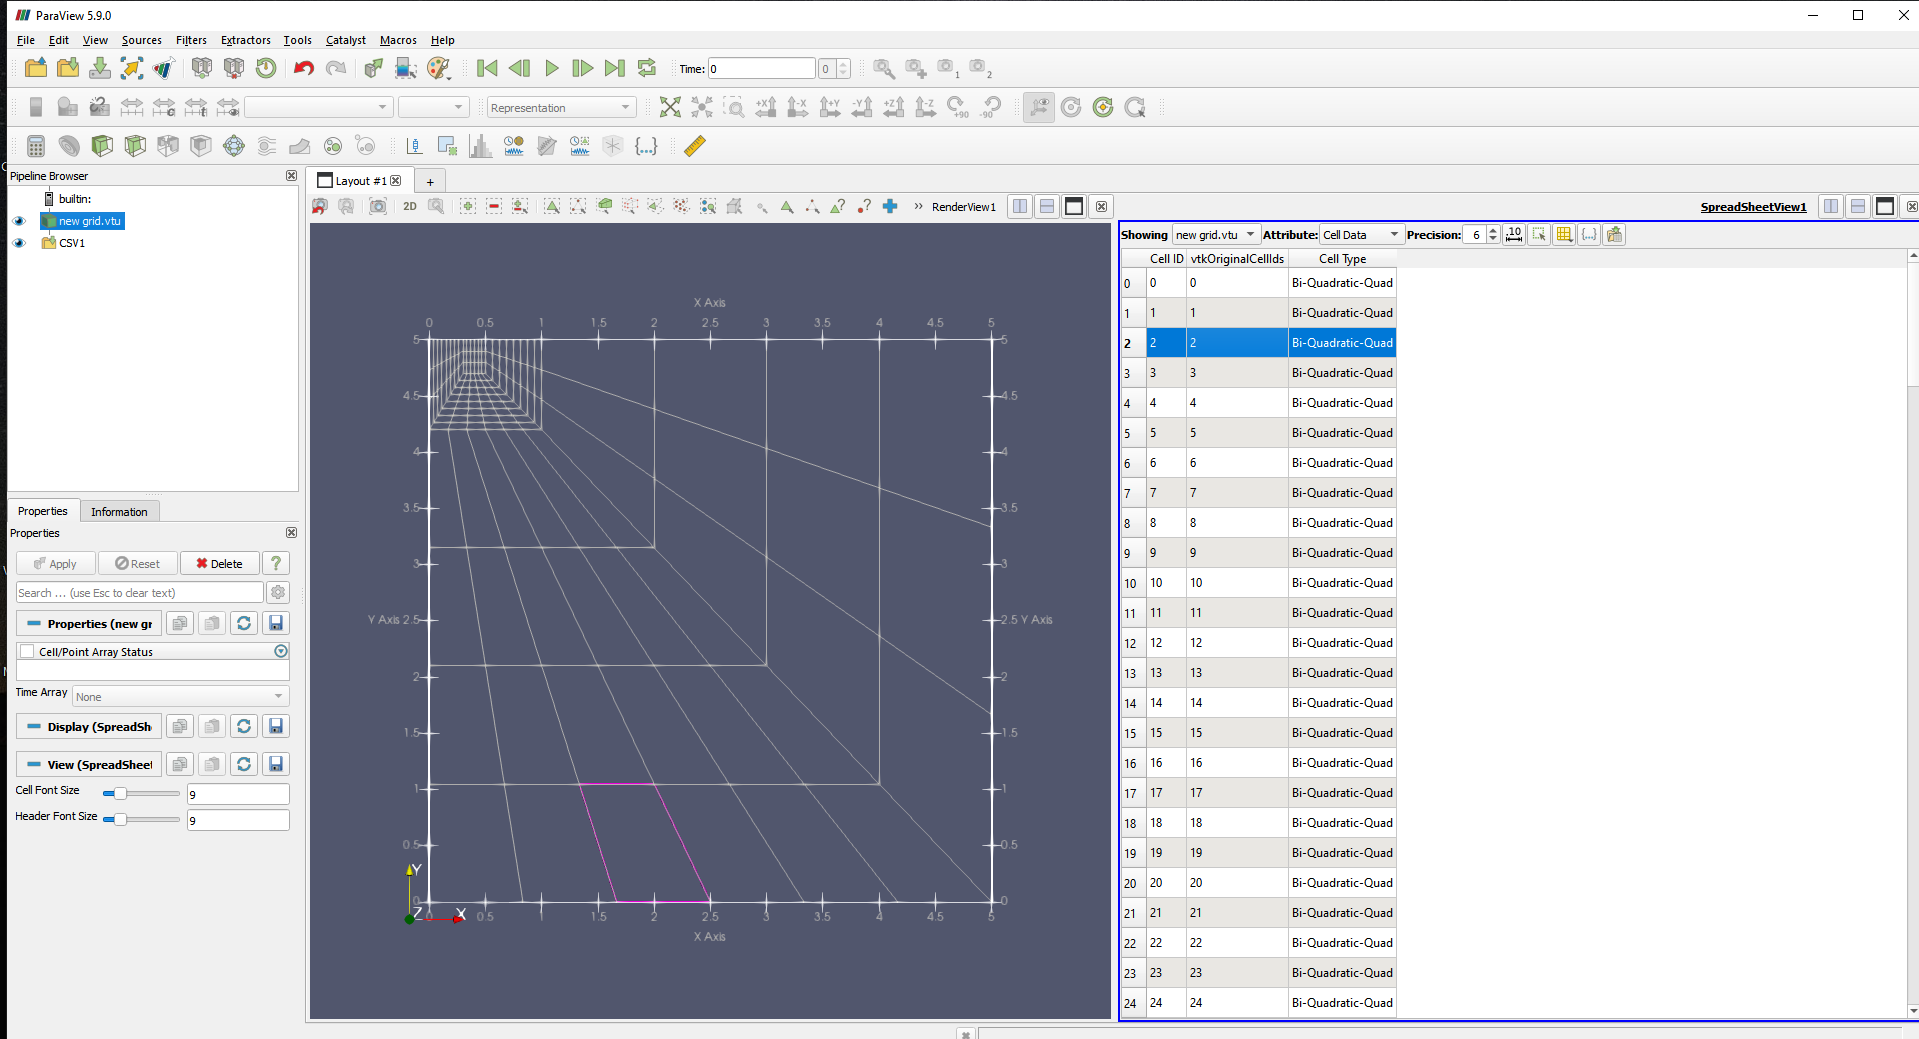Click the Ruler tool icon

[695, 146]
